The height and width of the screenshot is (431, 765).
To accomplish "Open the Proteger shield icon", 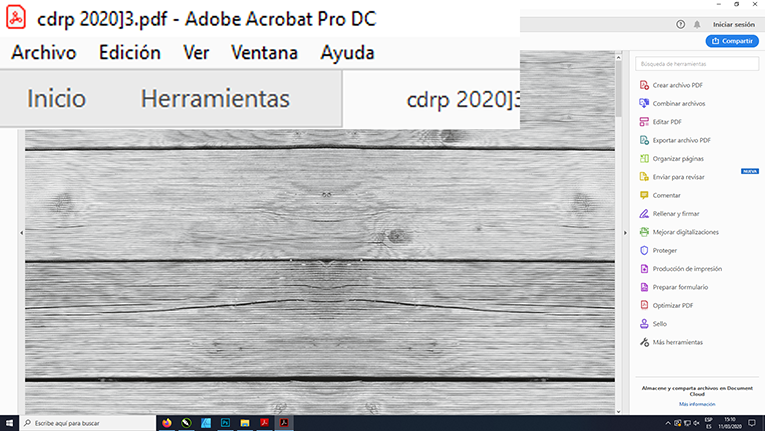I will coord(644,250).
